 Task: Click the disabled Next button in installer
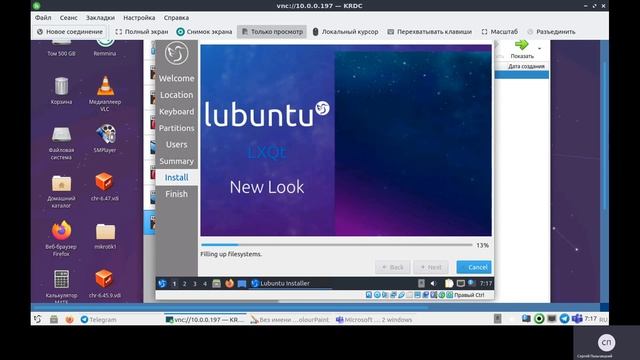(x=431, y=267)
